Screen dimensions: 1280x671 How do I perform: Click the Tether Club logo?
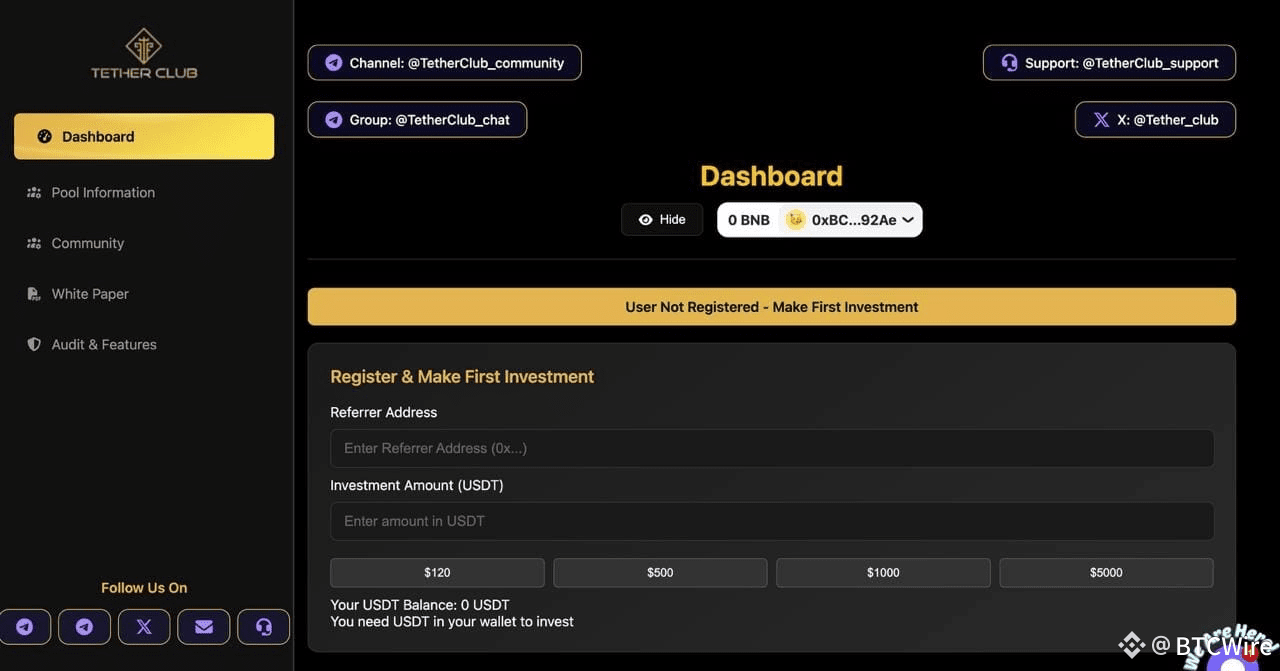point(144,54)
